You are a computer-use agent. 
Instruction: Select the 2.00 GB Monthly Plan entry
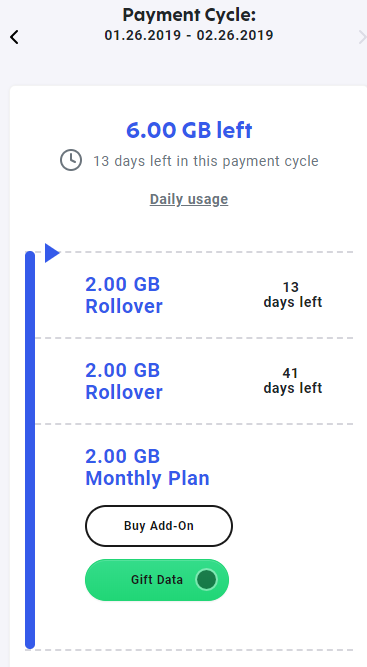(147, 467)
